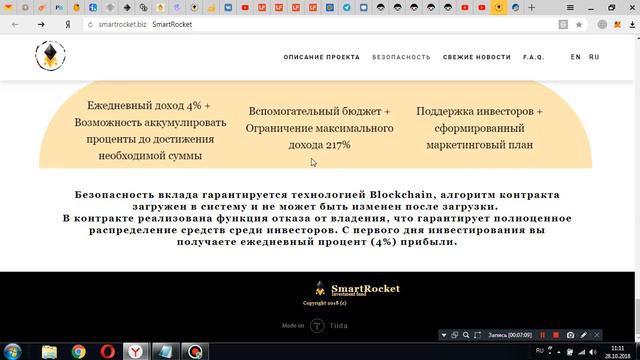
Task: Close the recorder toolbar
Action: coord(597,335)
